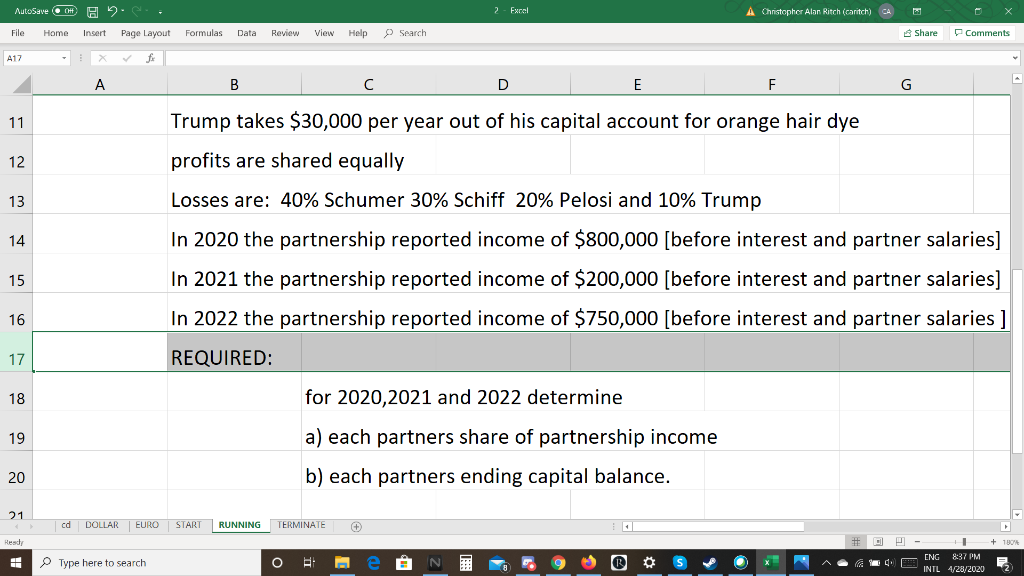Click the Search box in ribbon
1024x576 pixels.
406,33
